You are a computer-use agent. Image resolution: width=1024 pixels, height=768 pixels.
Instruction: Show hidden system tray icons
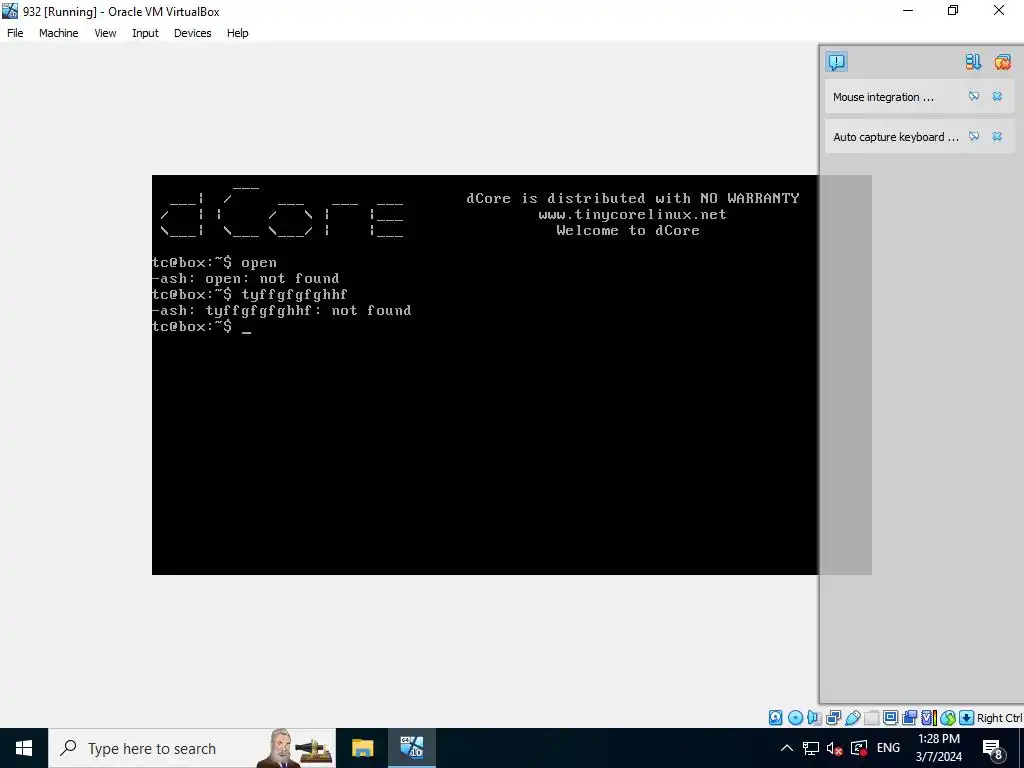[x=787, y=748]
